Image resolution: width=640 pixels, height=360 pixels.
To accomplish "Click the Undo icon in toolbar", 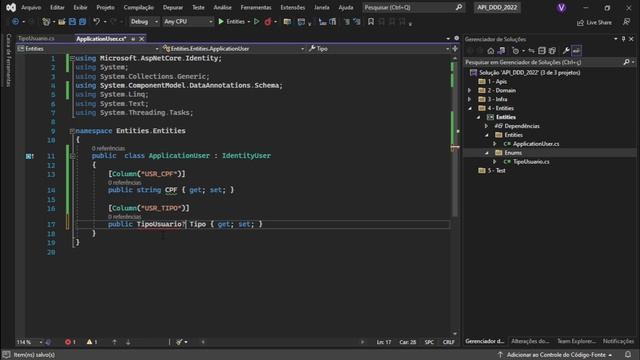I will click(96, 22).
